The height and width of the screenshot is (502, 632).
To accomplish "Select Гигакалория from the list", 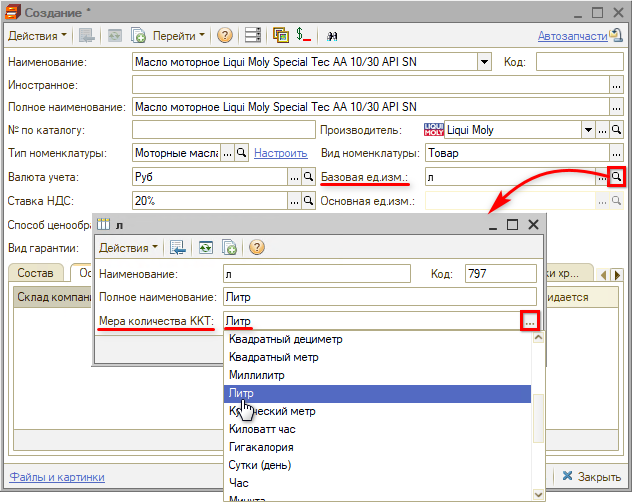I will point(377,447).
